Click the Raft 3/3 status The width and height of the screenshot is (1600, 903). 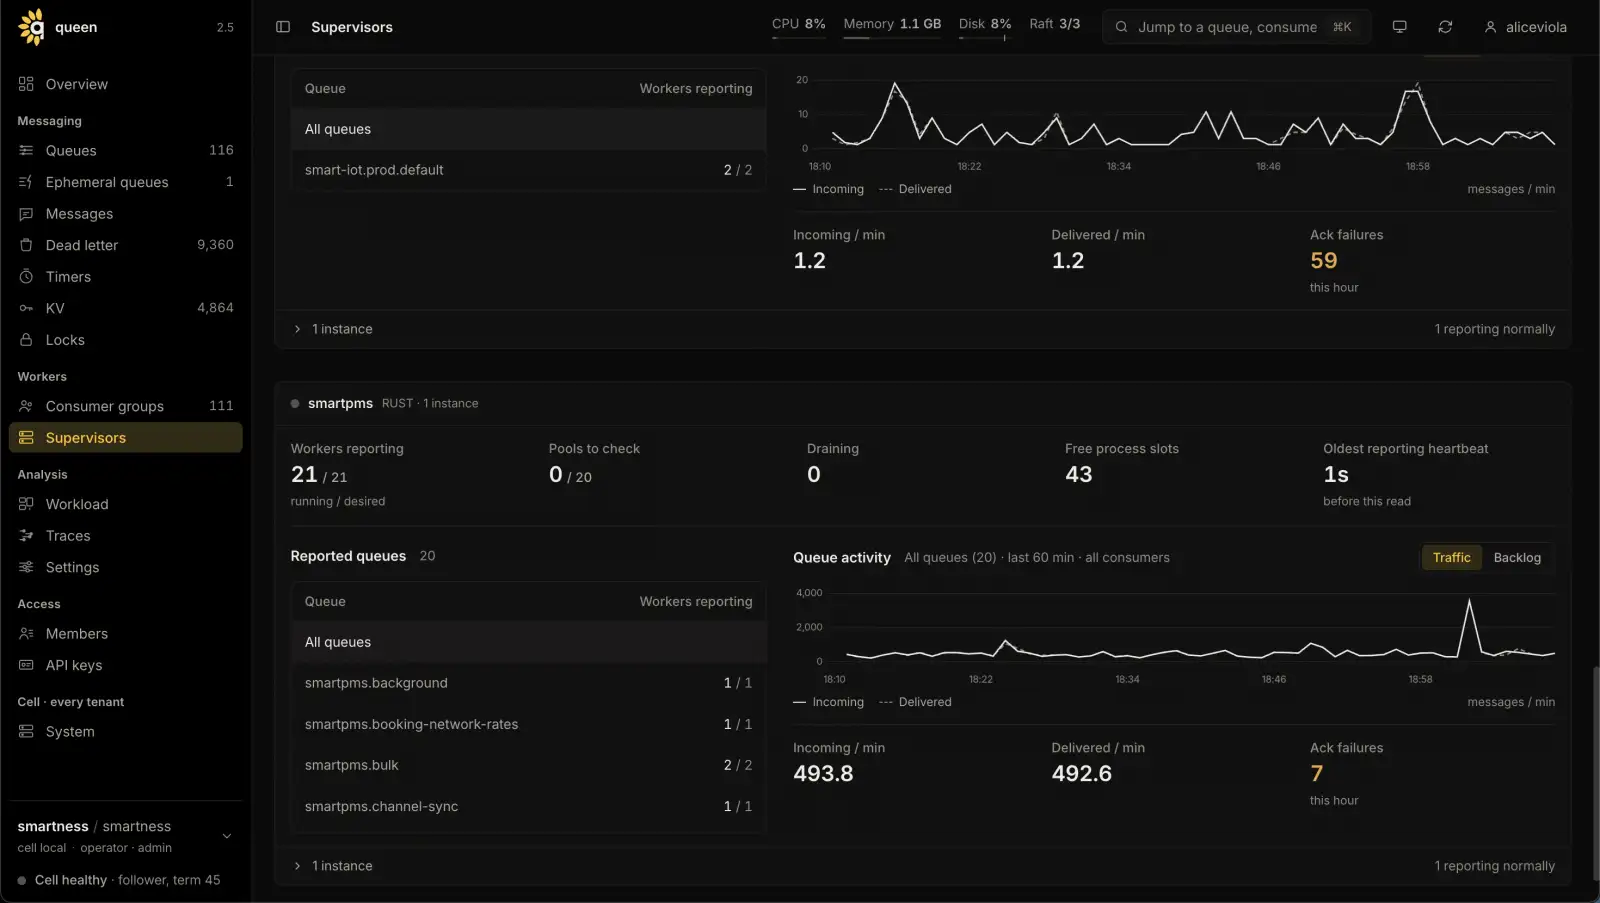pos(1054,24)
